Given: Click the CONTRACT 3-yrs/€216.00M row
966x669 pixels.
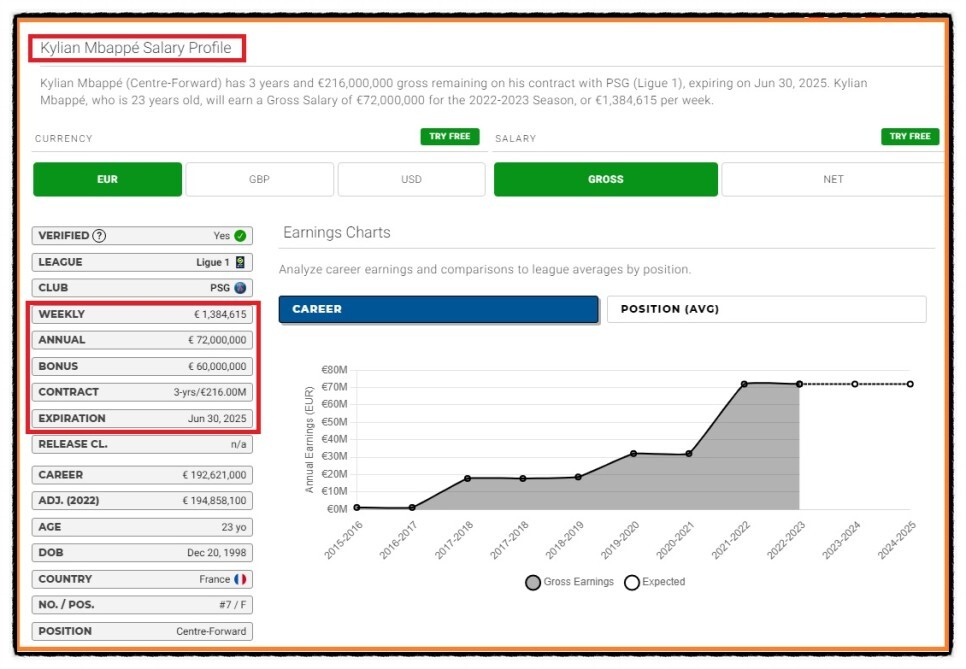Looking at the screenshot, I should (142, 392).
